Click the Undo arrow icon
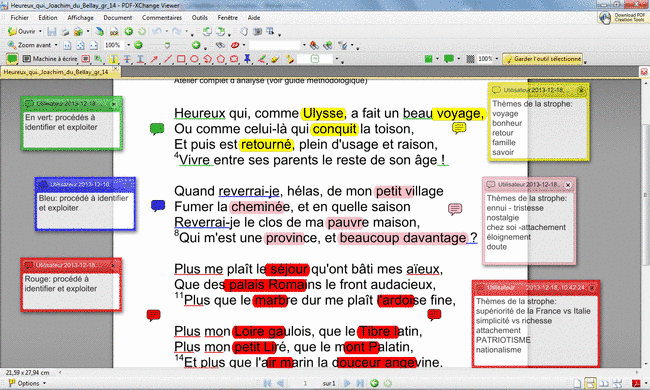The height and width of the screenshot is (390, 650). click(157, 31)
